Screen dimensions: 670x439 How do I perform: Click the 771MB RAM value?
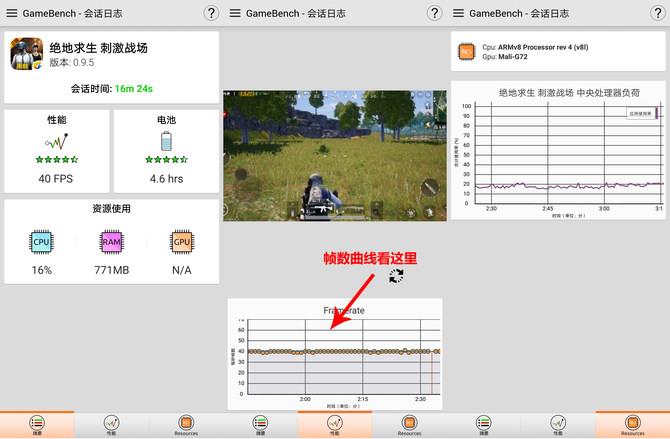coord(112,270)
